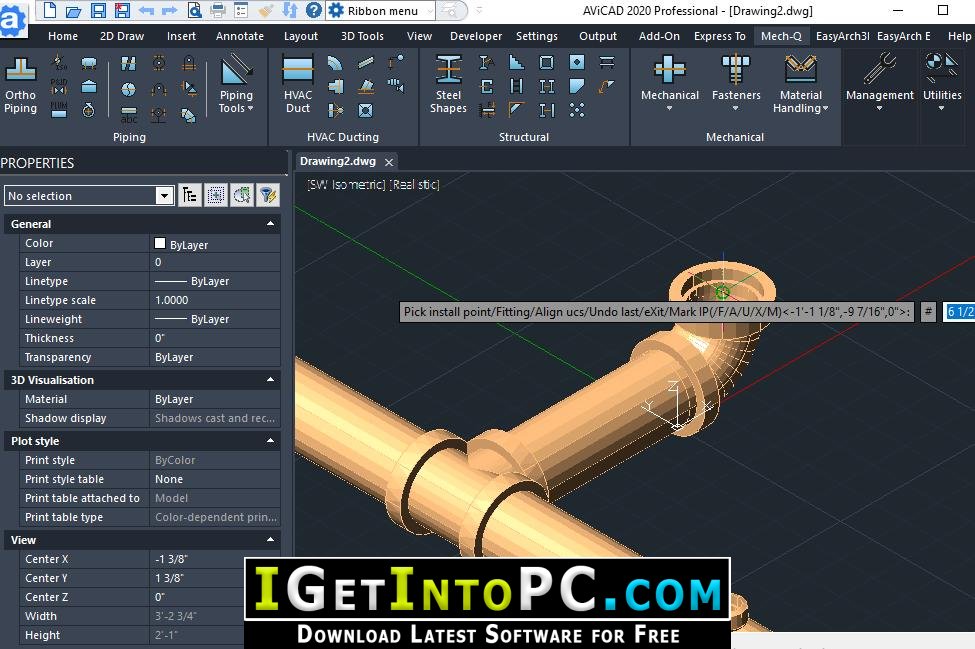Click the Thickness value field

pyautogui.click(x=215, y=338)
